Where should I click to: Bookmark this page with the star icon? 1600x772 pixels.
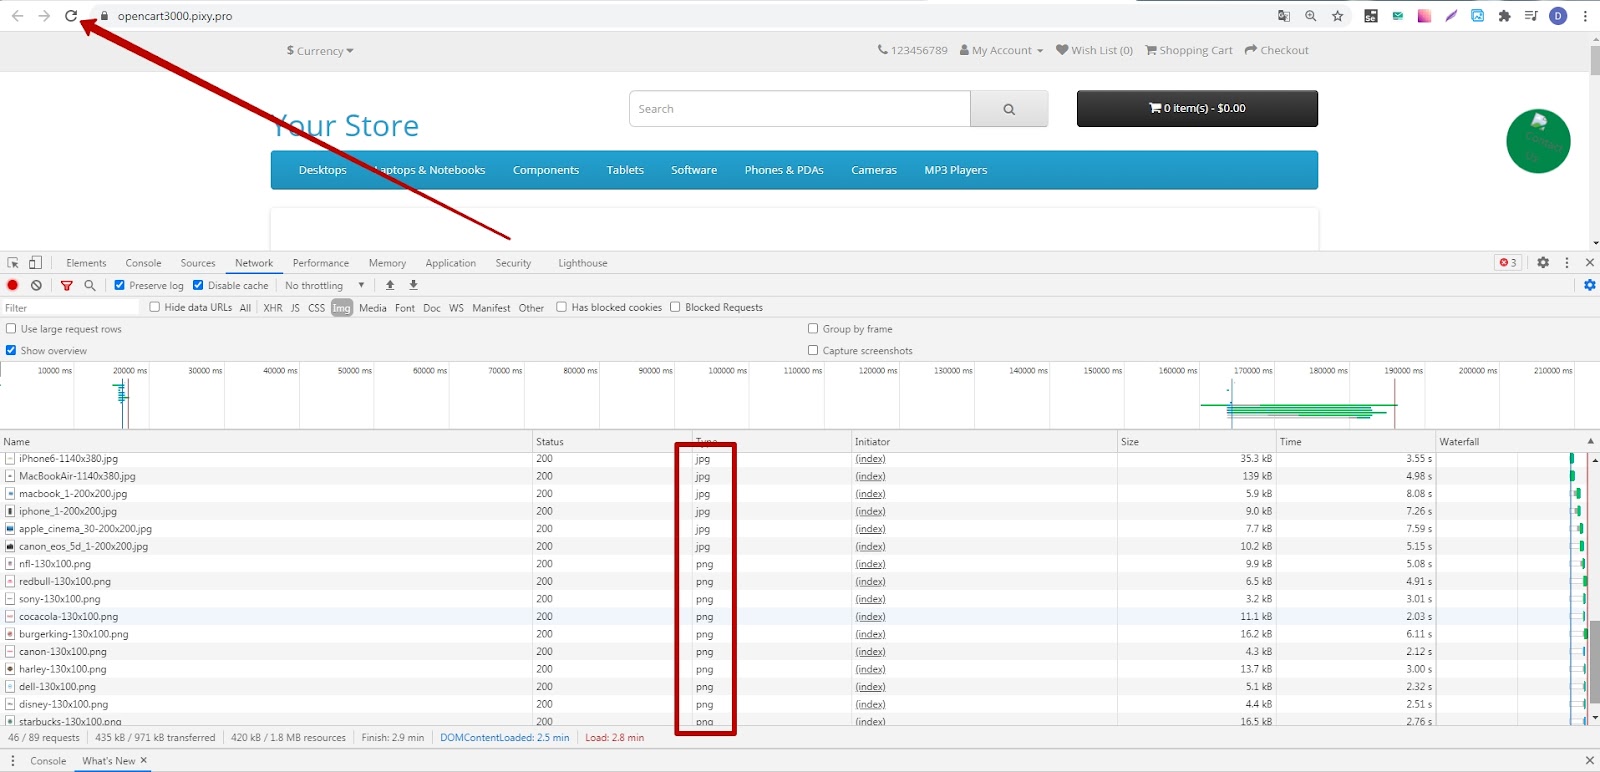click(x=1337, y=16)
